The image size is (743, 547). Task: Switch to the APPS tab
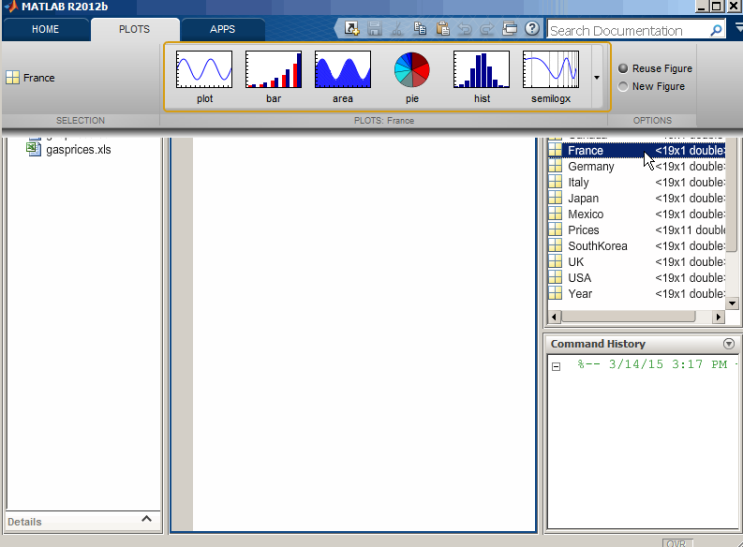(x=223, y=29)
